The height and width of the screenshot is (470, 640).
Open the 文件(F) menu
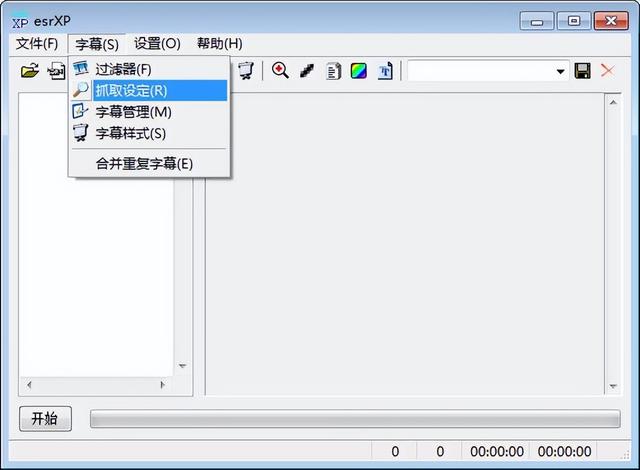click(37, 44)
